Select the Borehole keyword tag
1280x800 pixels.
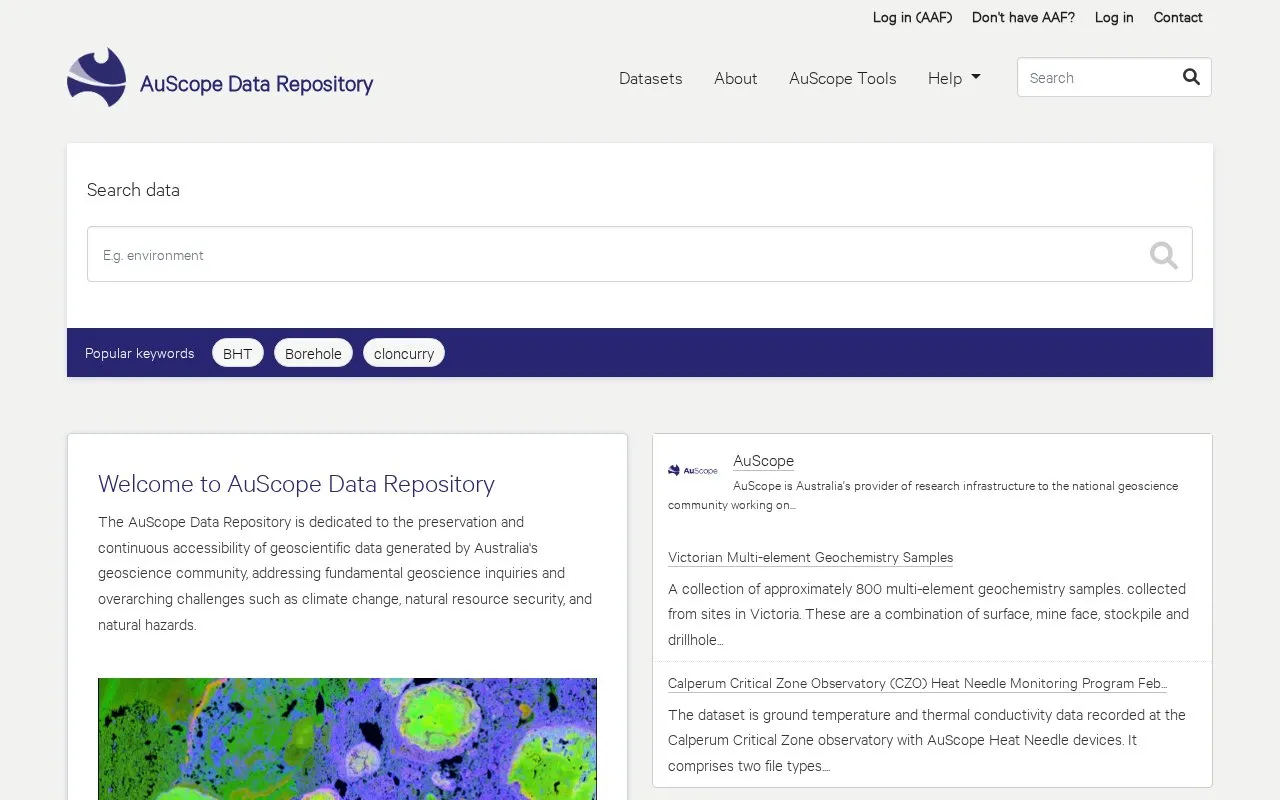(x=313, y=353)
